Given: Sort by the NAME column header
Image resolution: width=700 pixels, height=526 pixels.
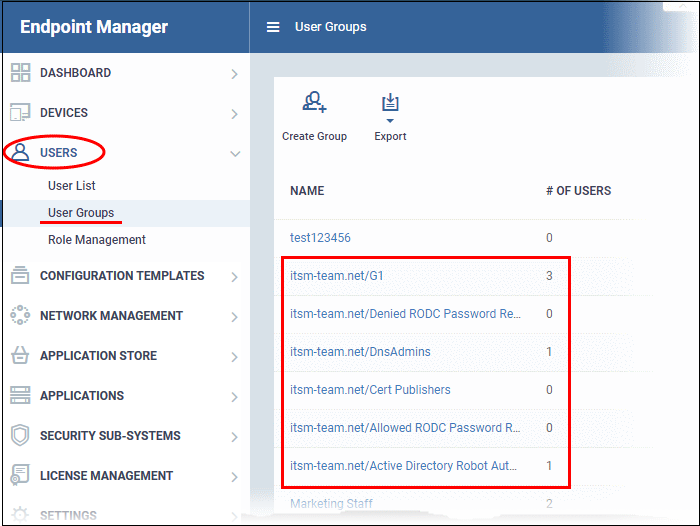Looking at the screenshot, I should pyautogui.click(x=307, y=191).
